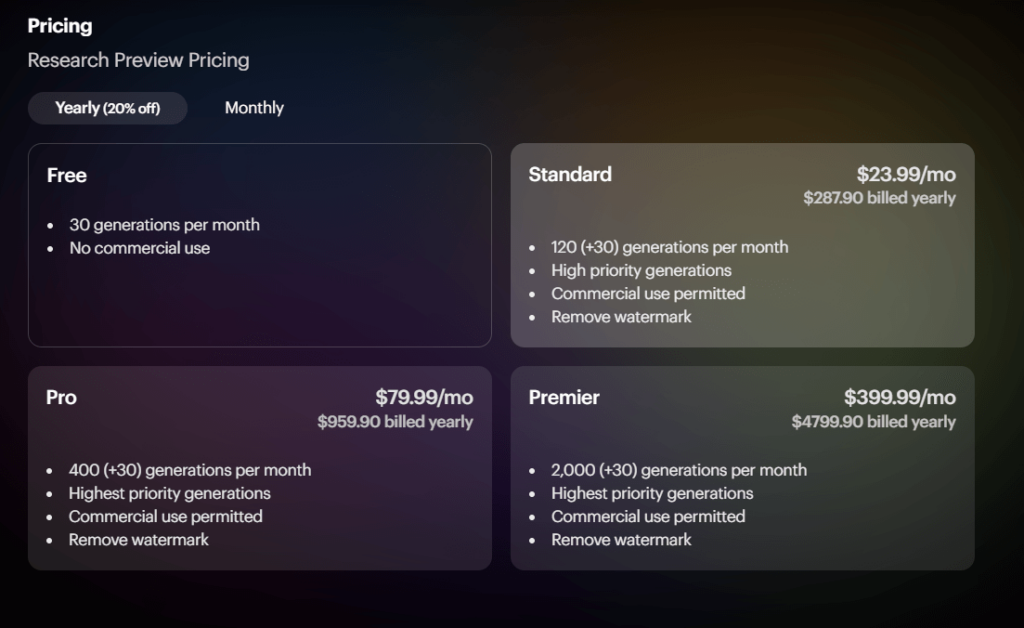The height and width of the screenshot is (628, 1024).
Task: Click 120 (+30) generations per month
Action: coord(669,247)
